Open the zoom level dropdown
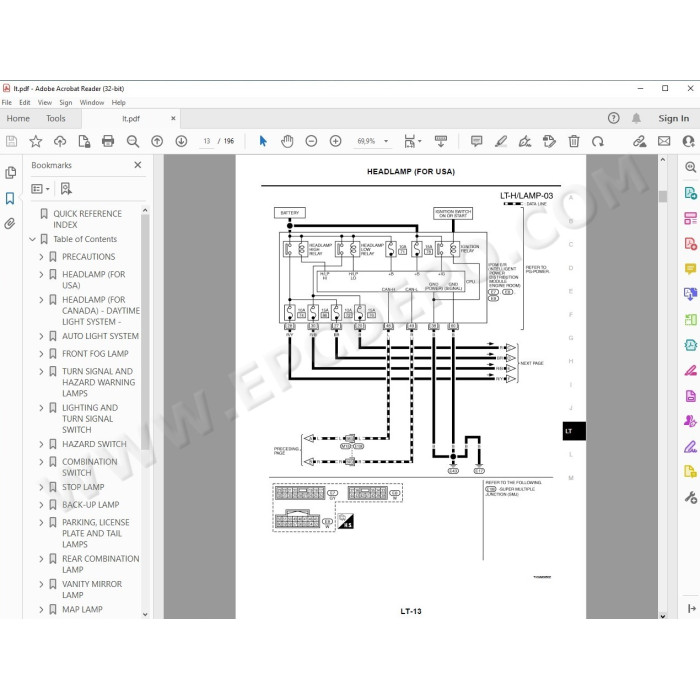 (x=386, y=141)
